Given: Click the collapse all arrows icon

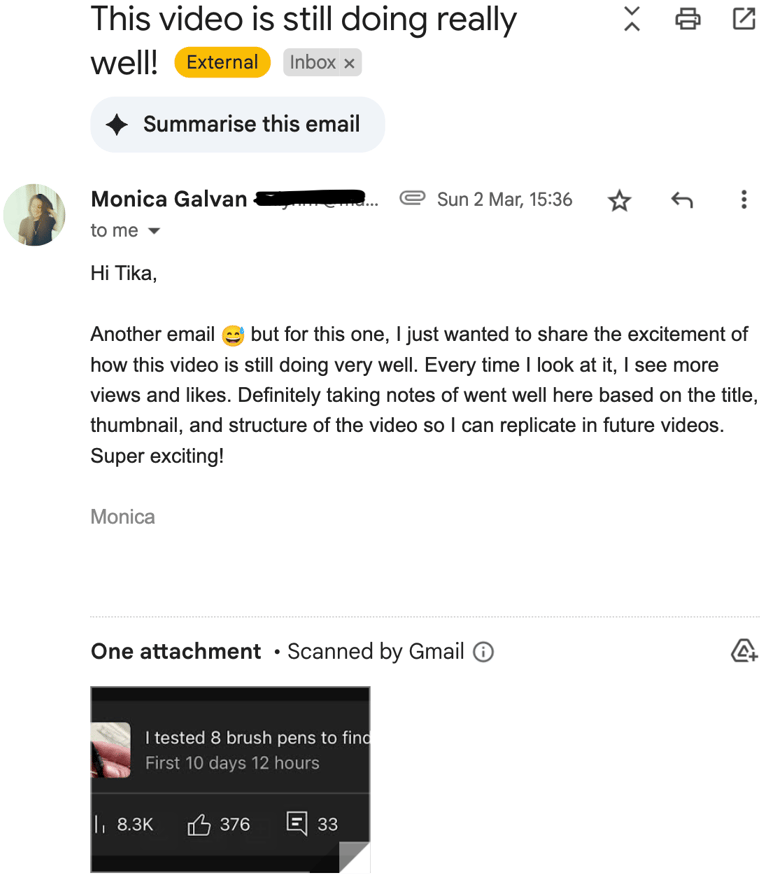Looking at the screenshot, I should (x=632, y=19).
